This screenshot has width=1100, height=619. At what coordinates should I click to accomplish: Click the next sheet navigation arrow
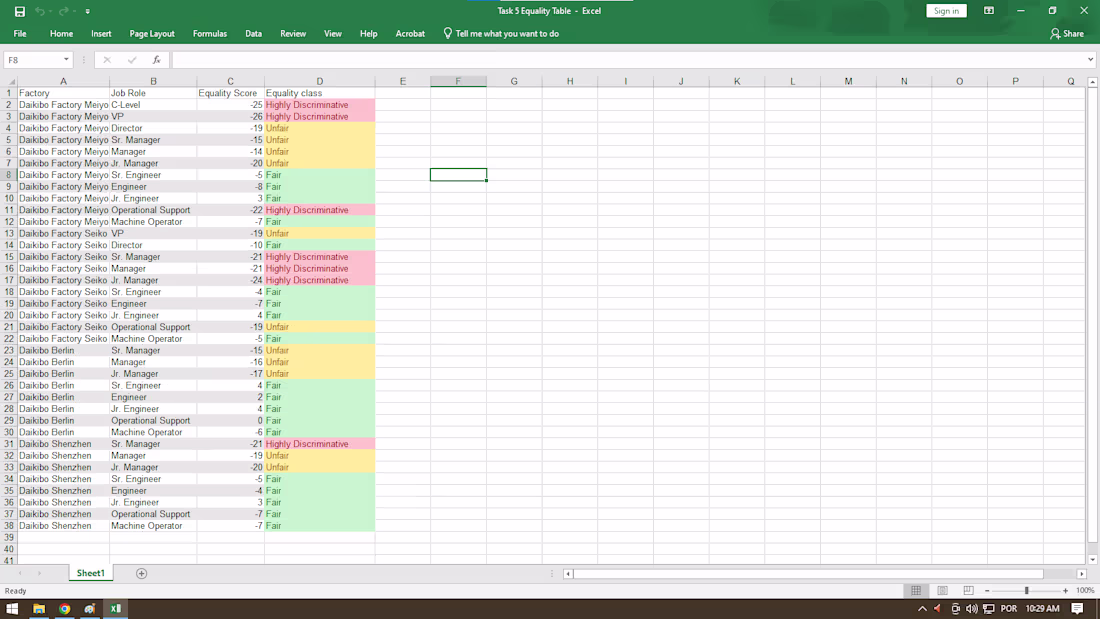[39, 573]
